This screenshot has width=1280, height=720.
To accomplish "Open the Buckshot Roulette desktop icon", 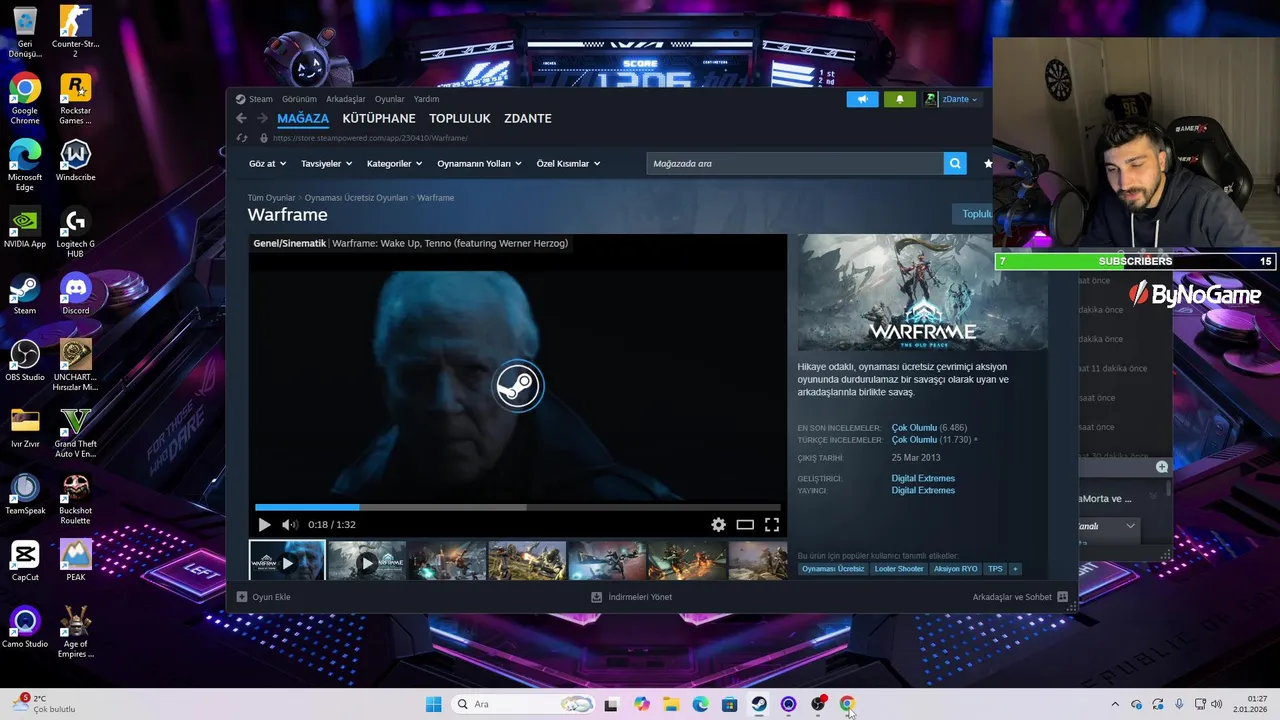I will tap(75, 499).
